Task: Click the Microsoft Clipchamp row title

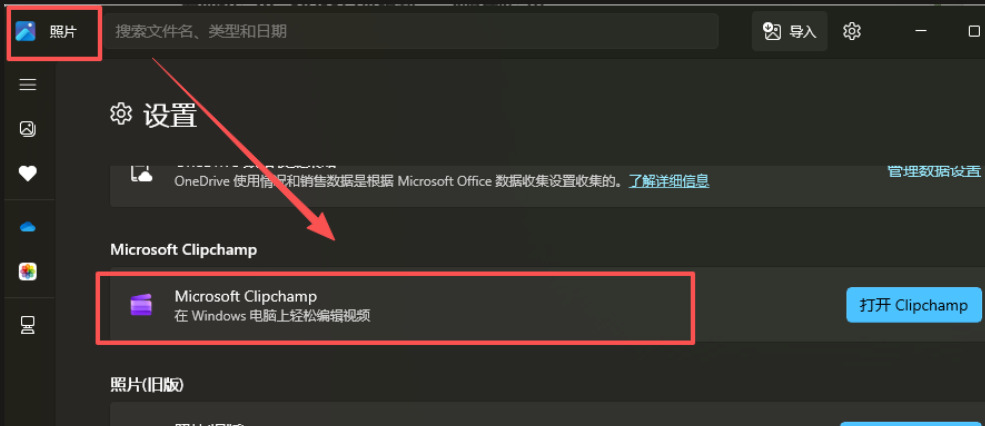Action: point(246,295)
